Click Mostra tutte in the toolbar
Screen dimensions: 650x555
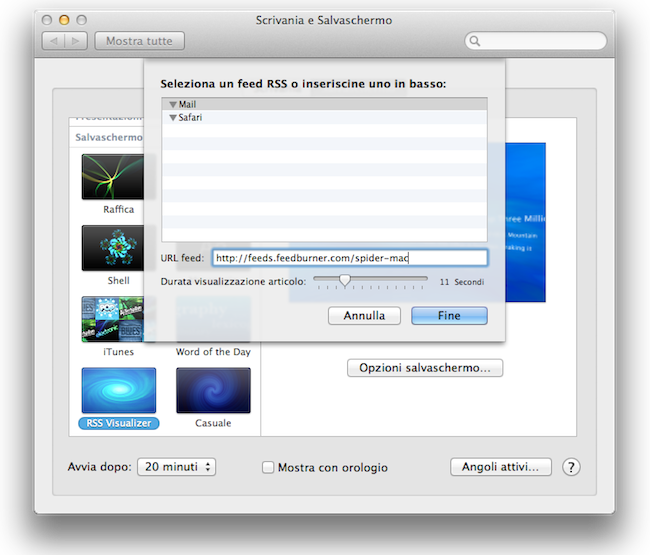click(139, 41)
